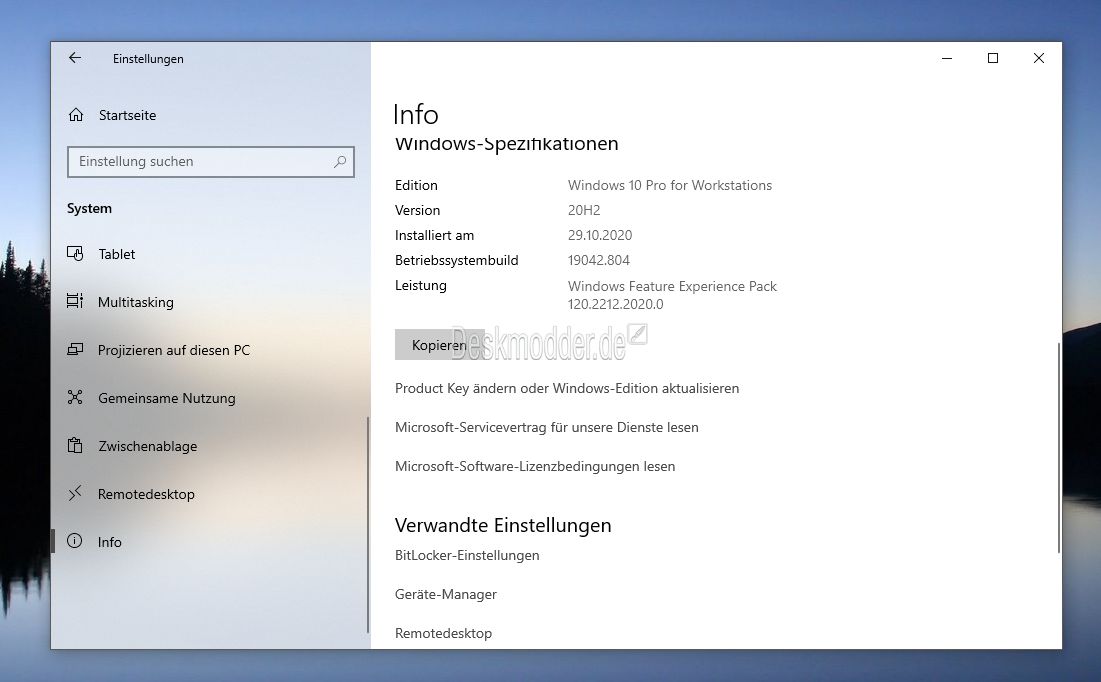Click the Einstellungen window title
Image resolution: width=1101 pixels, height=682 pixels.
pos(148,59)
